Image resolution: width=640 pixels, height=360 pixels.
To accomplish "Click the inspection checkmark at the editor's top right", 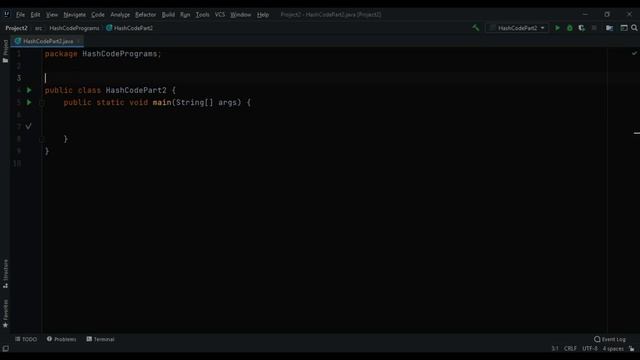I will [x=634, y=53].
